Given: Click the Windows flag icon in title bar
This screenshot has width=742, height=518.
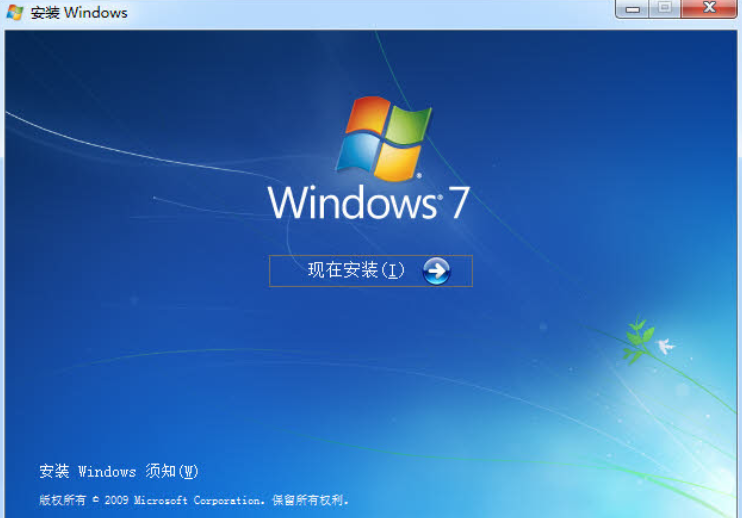Looking at the screenshot, I should [15, 12].
